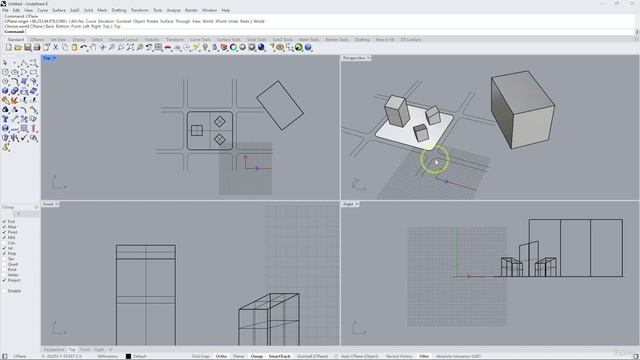
Task: Open the Analyze menu
Action: coord(174,10)
